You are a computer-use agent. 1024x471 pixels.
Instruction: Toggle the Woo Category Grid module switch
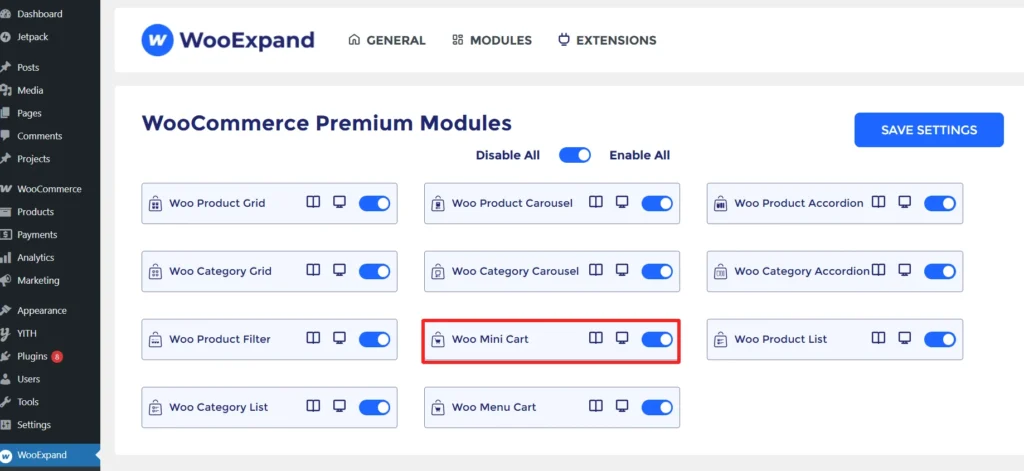[x=375, y=272]
